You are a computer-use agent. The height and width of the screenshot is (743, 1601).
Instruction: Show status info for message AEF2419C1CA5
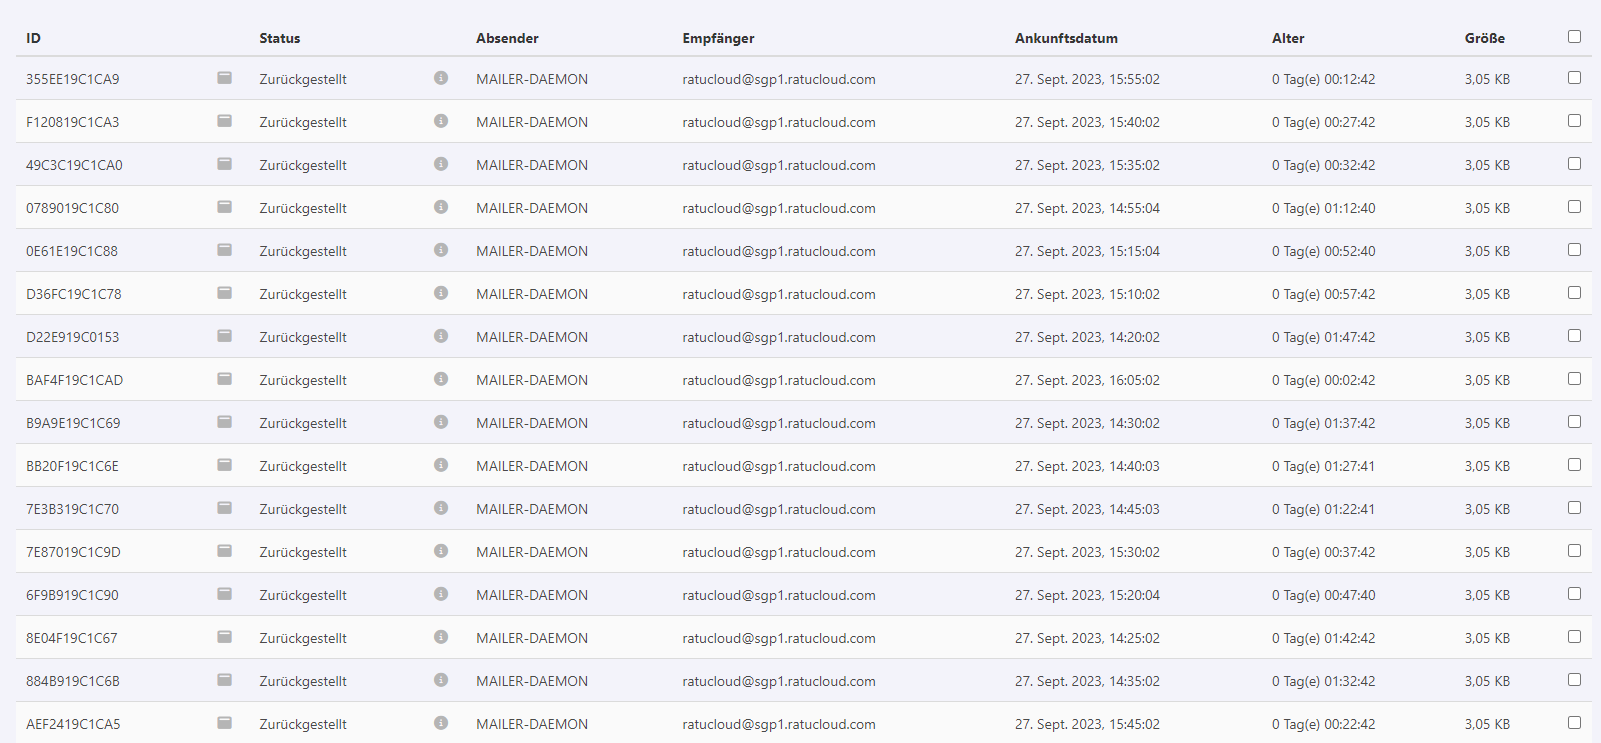pos(441,723)
